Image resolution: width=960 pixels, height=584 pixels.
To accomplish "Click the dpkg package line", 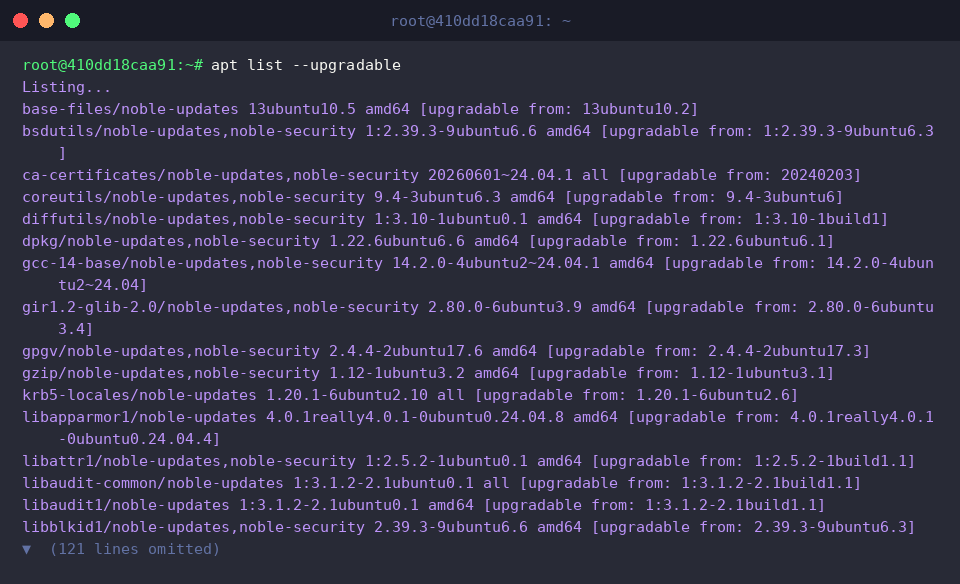I will point(428,241).
